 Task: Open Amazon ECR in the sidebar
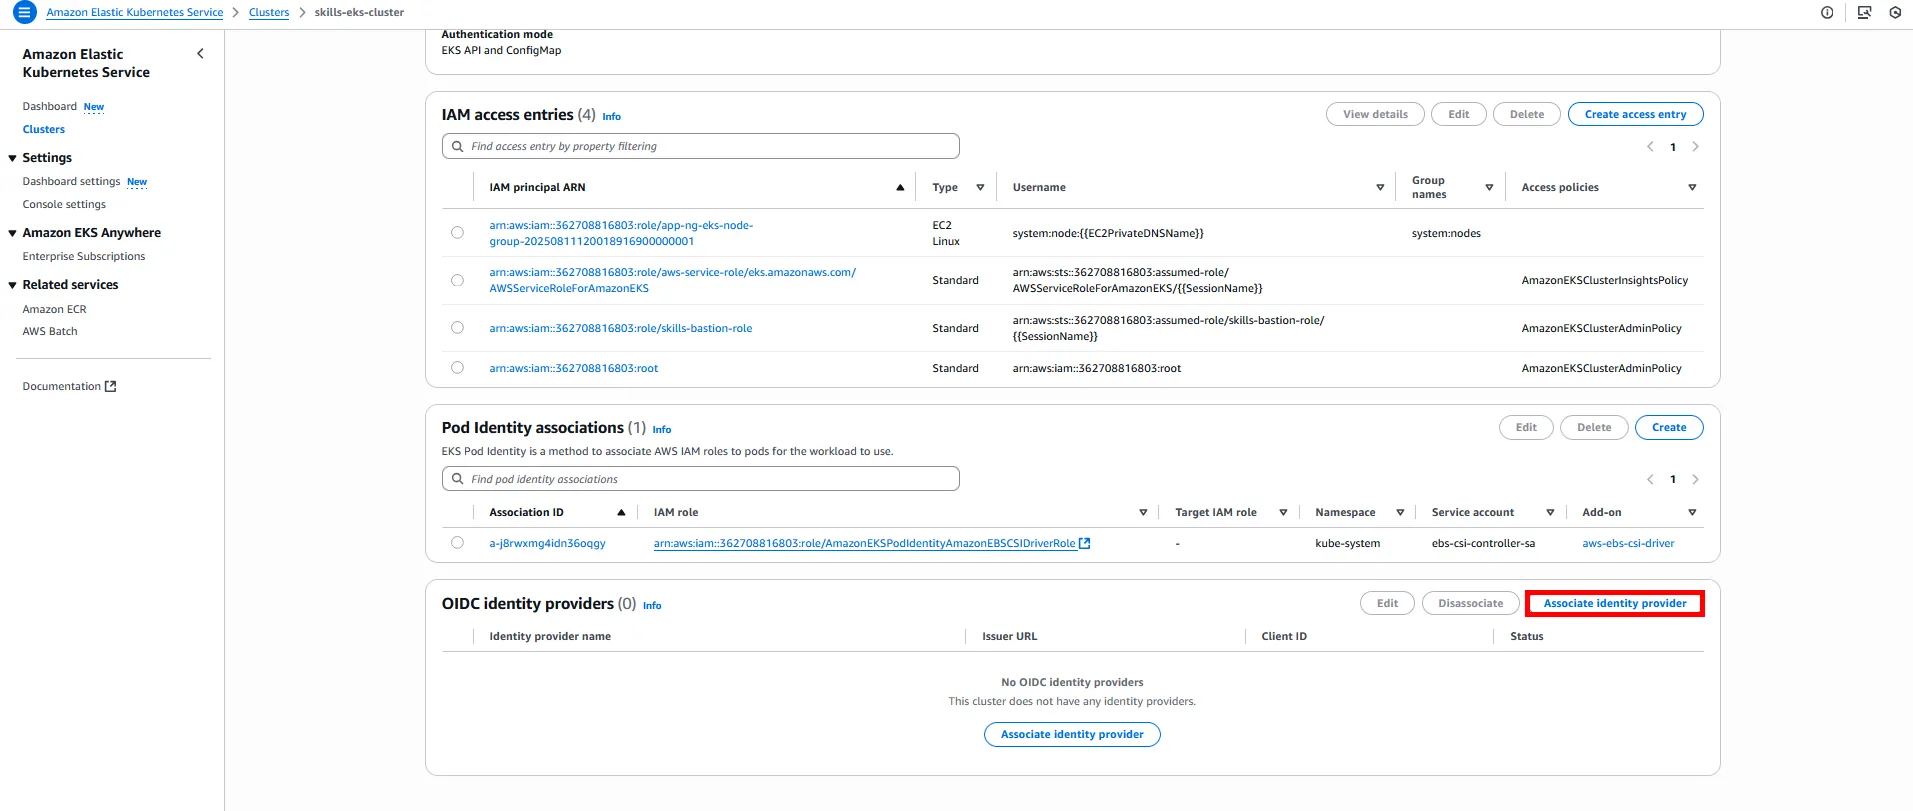pyautogui.click(x=55, y=309)
